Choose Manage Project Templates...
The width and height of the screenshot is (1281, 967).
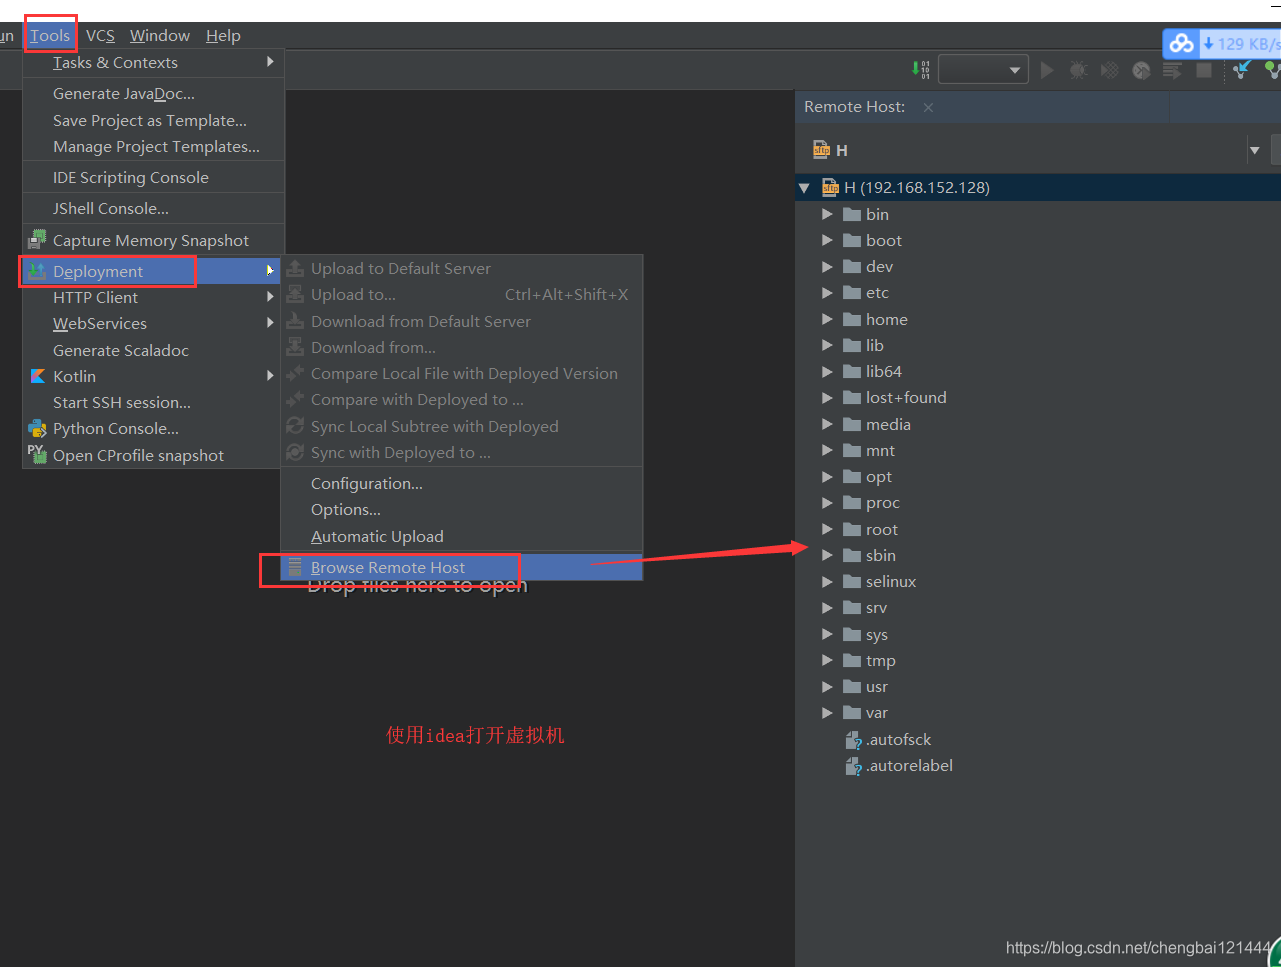153,146
